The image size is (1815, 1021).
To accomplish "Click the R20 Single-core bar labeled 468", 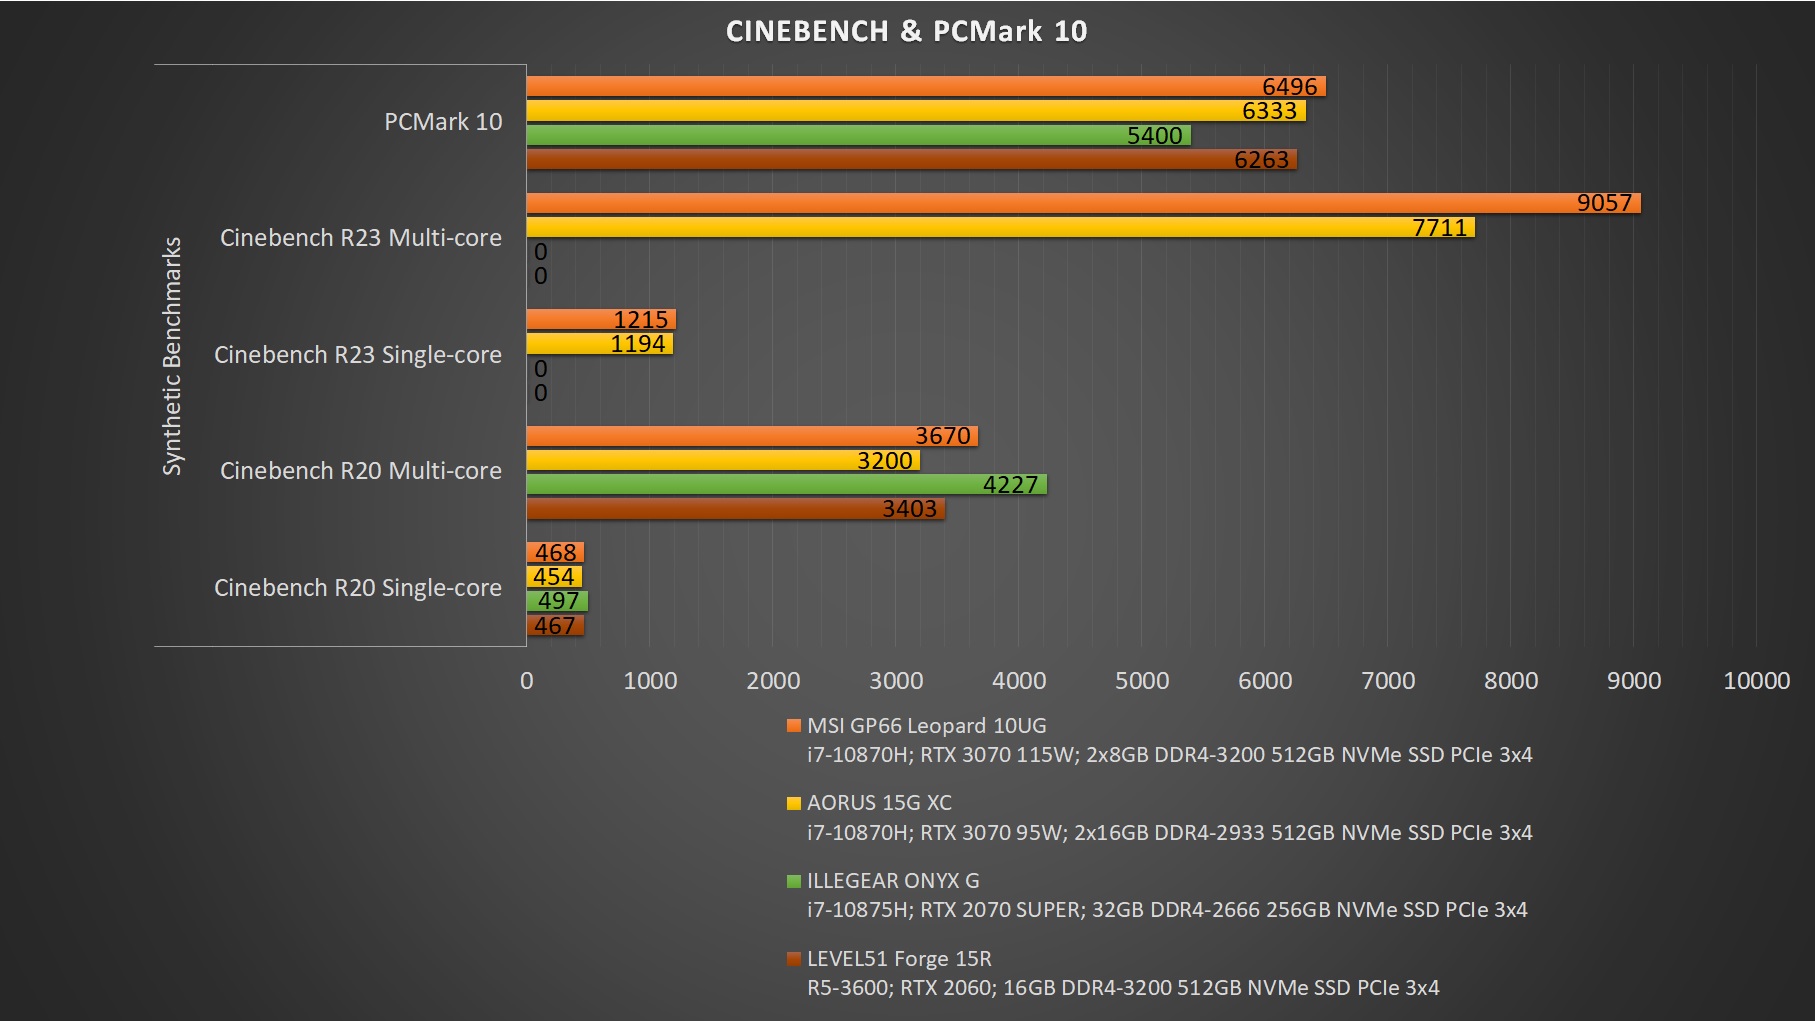I will 555,553.
